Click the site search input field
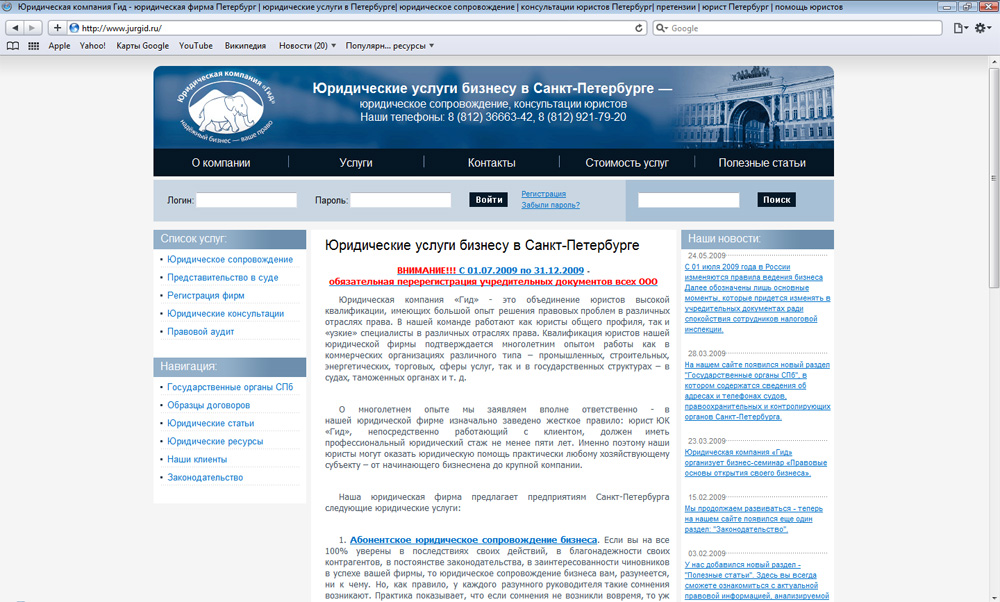Image resolution: width=1000 pixels, height=602 pixels. [689, 200]
